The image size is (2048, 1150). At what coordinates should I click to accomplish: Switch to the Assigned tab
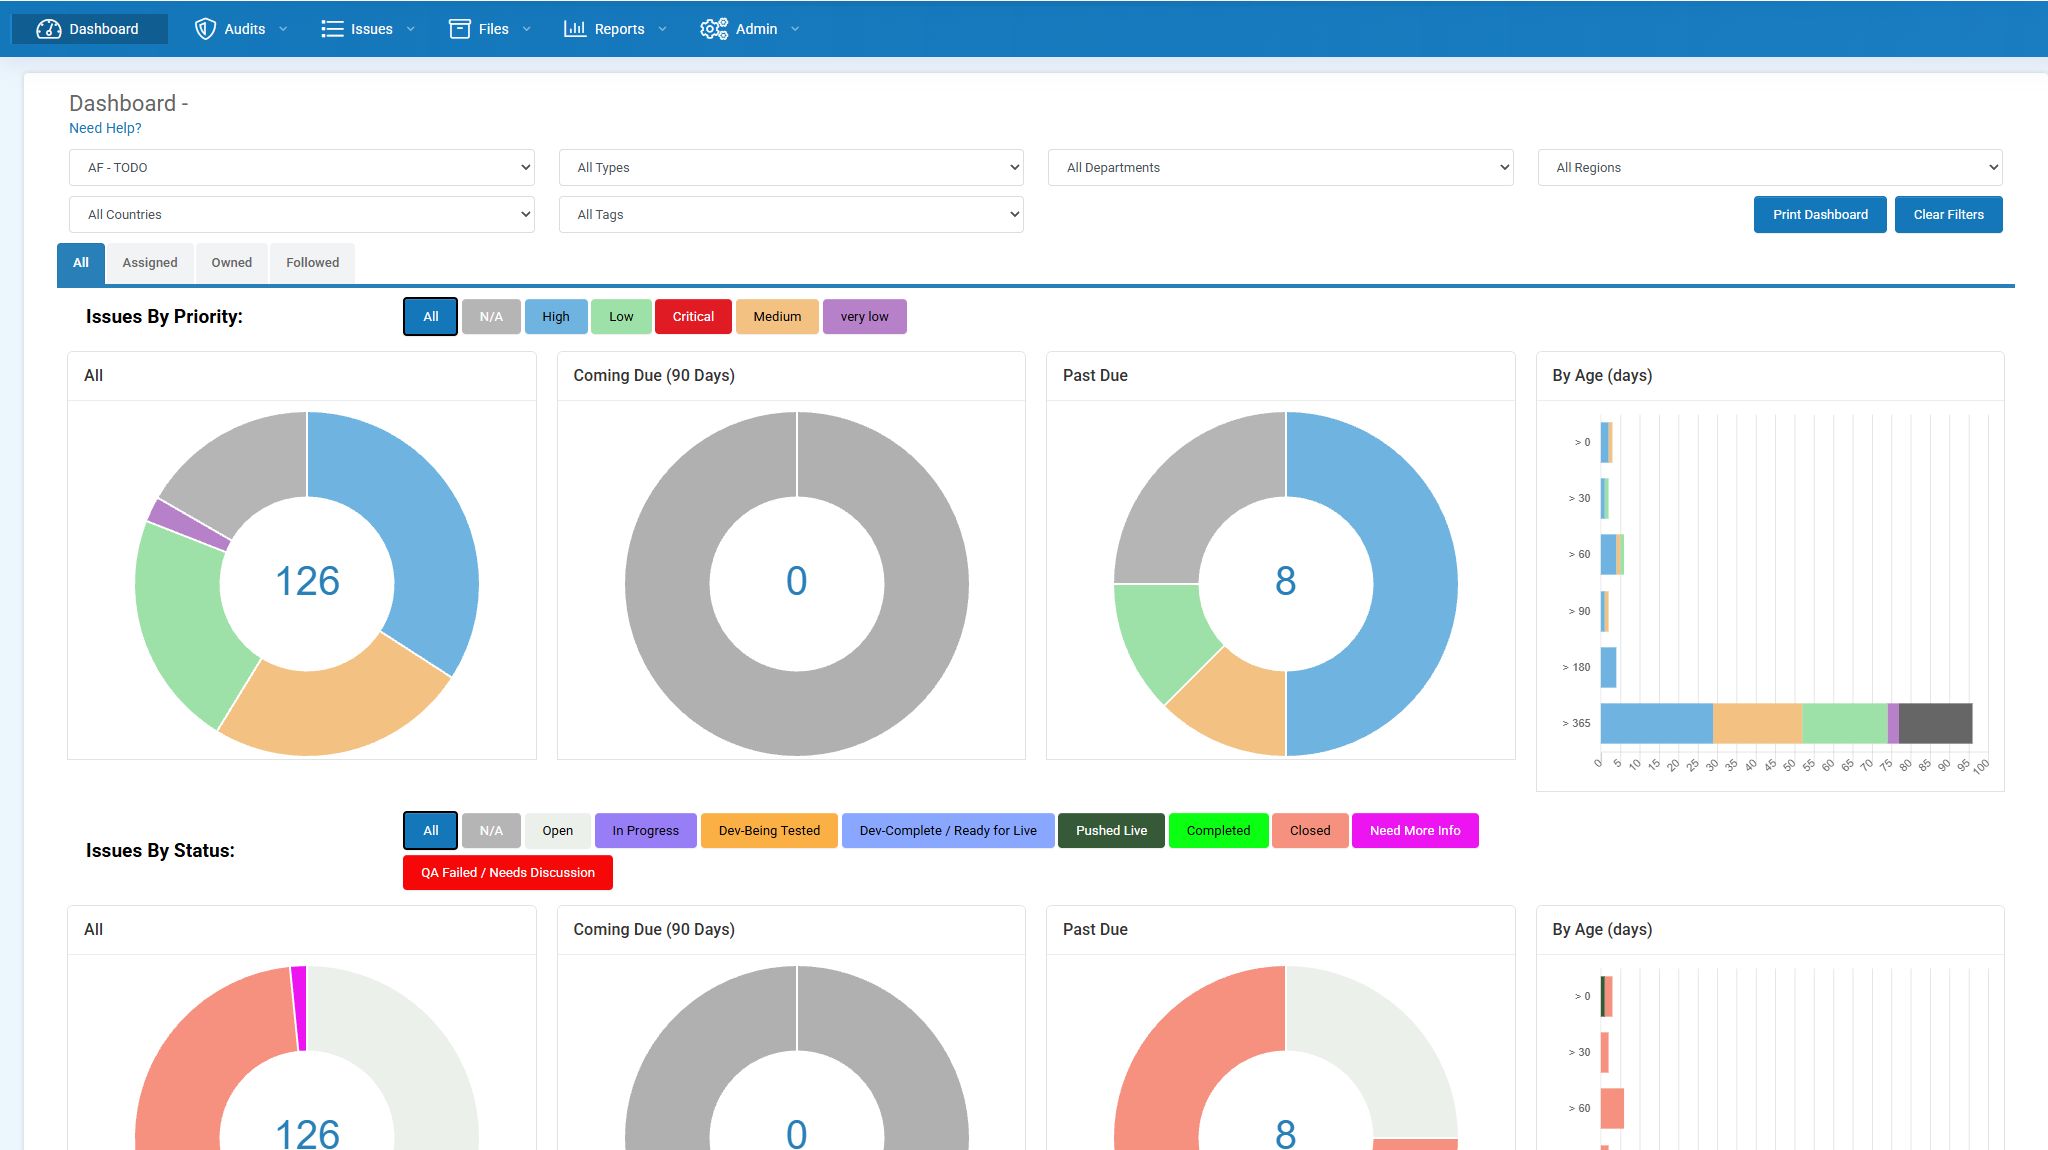[x=150, y=263]
